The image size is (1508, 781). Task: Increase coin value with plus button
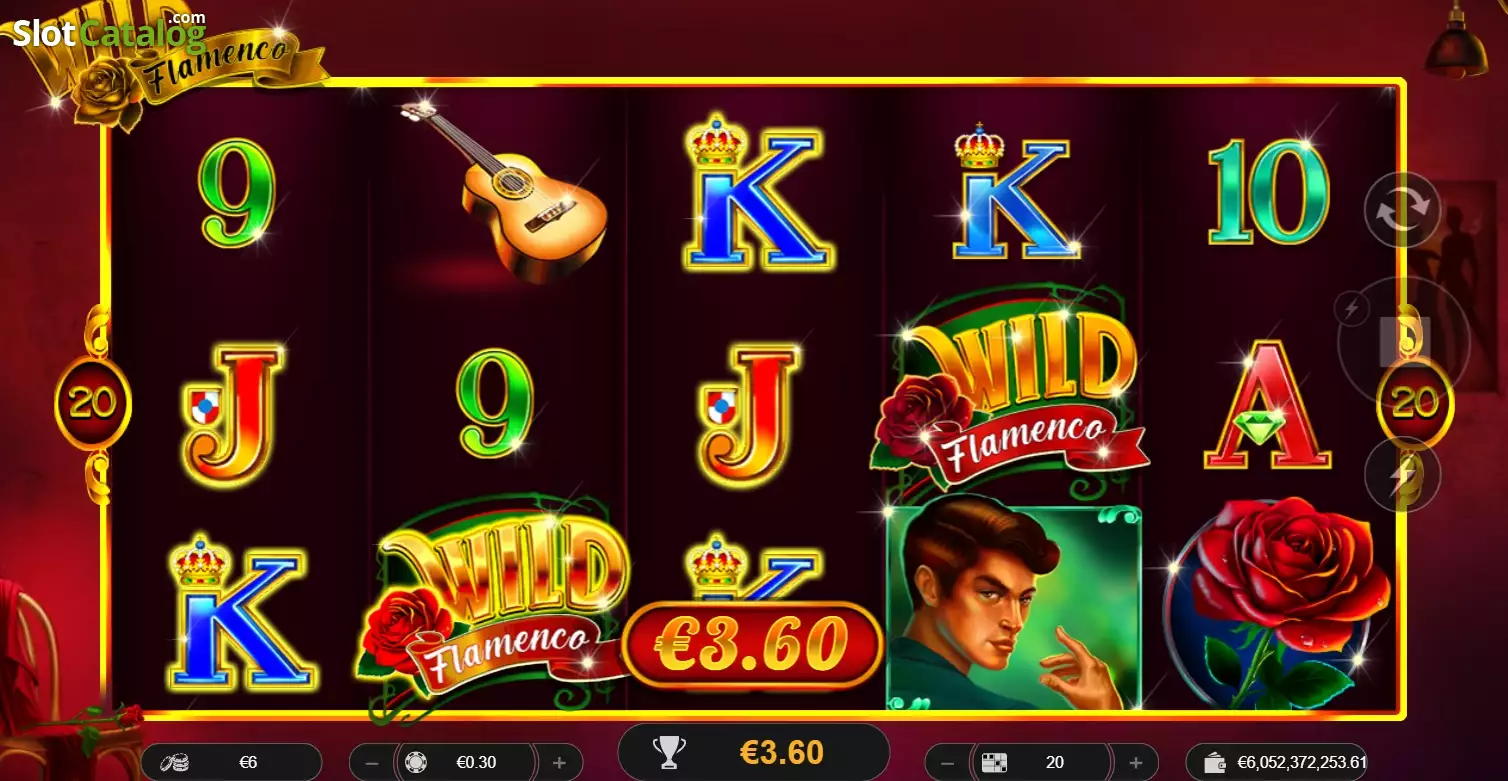tap(560, 762)
